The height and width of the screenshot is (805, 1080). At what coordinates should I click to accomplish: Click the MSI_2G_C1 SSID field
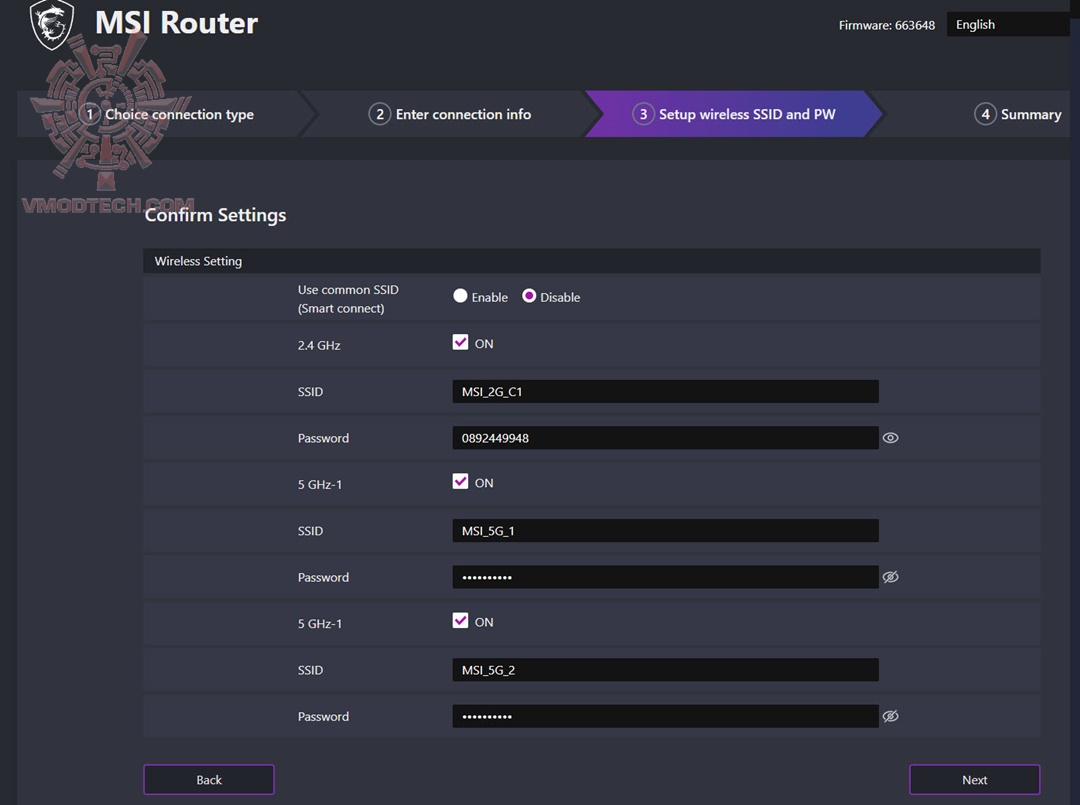pyautogui.click(x=665, y=391)
